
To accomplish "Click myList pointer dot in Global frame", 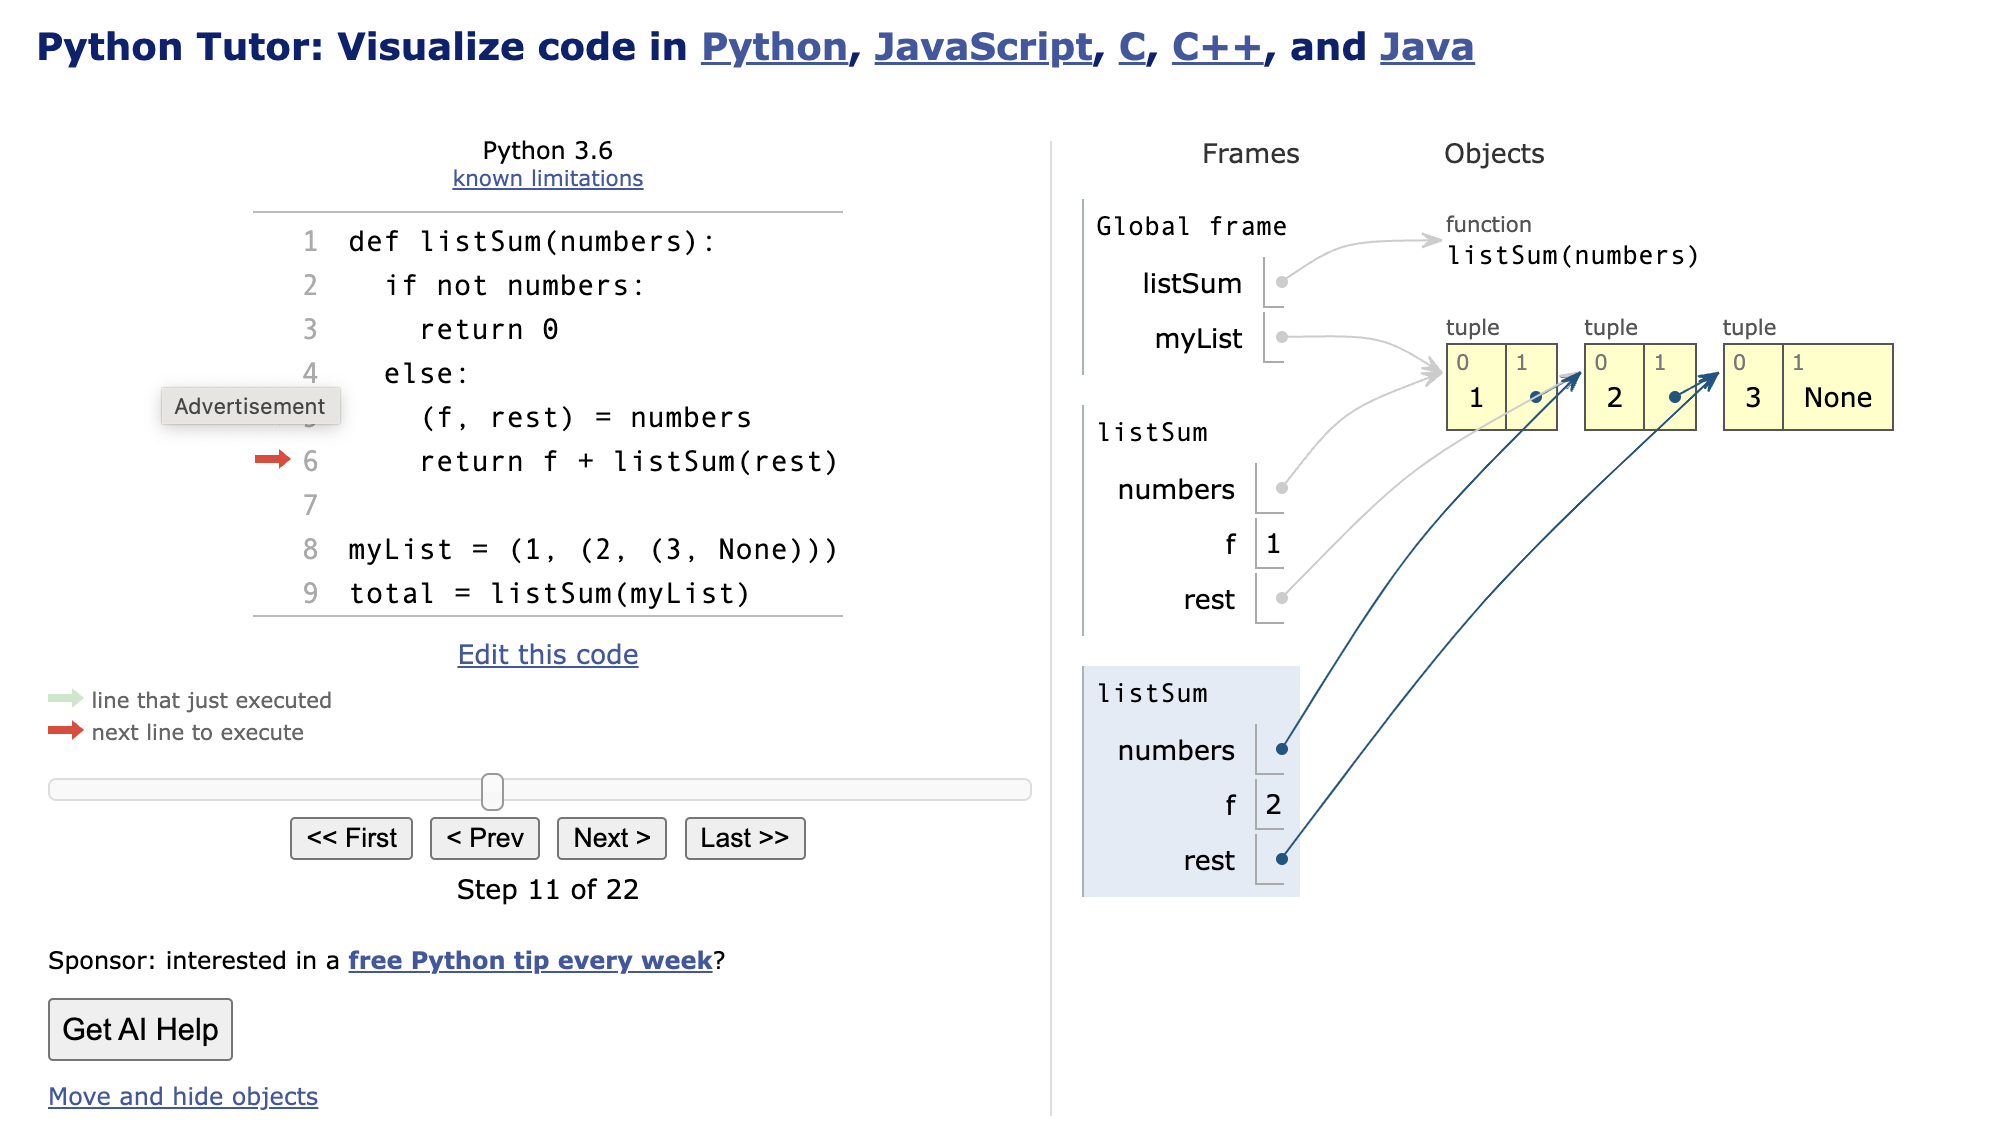I will point(1282,337).
